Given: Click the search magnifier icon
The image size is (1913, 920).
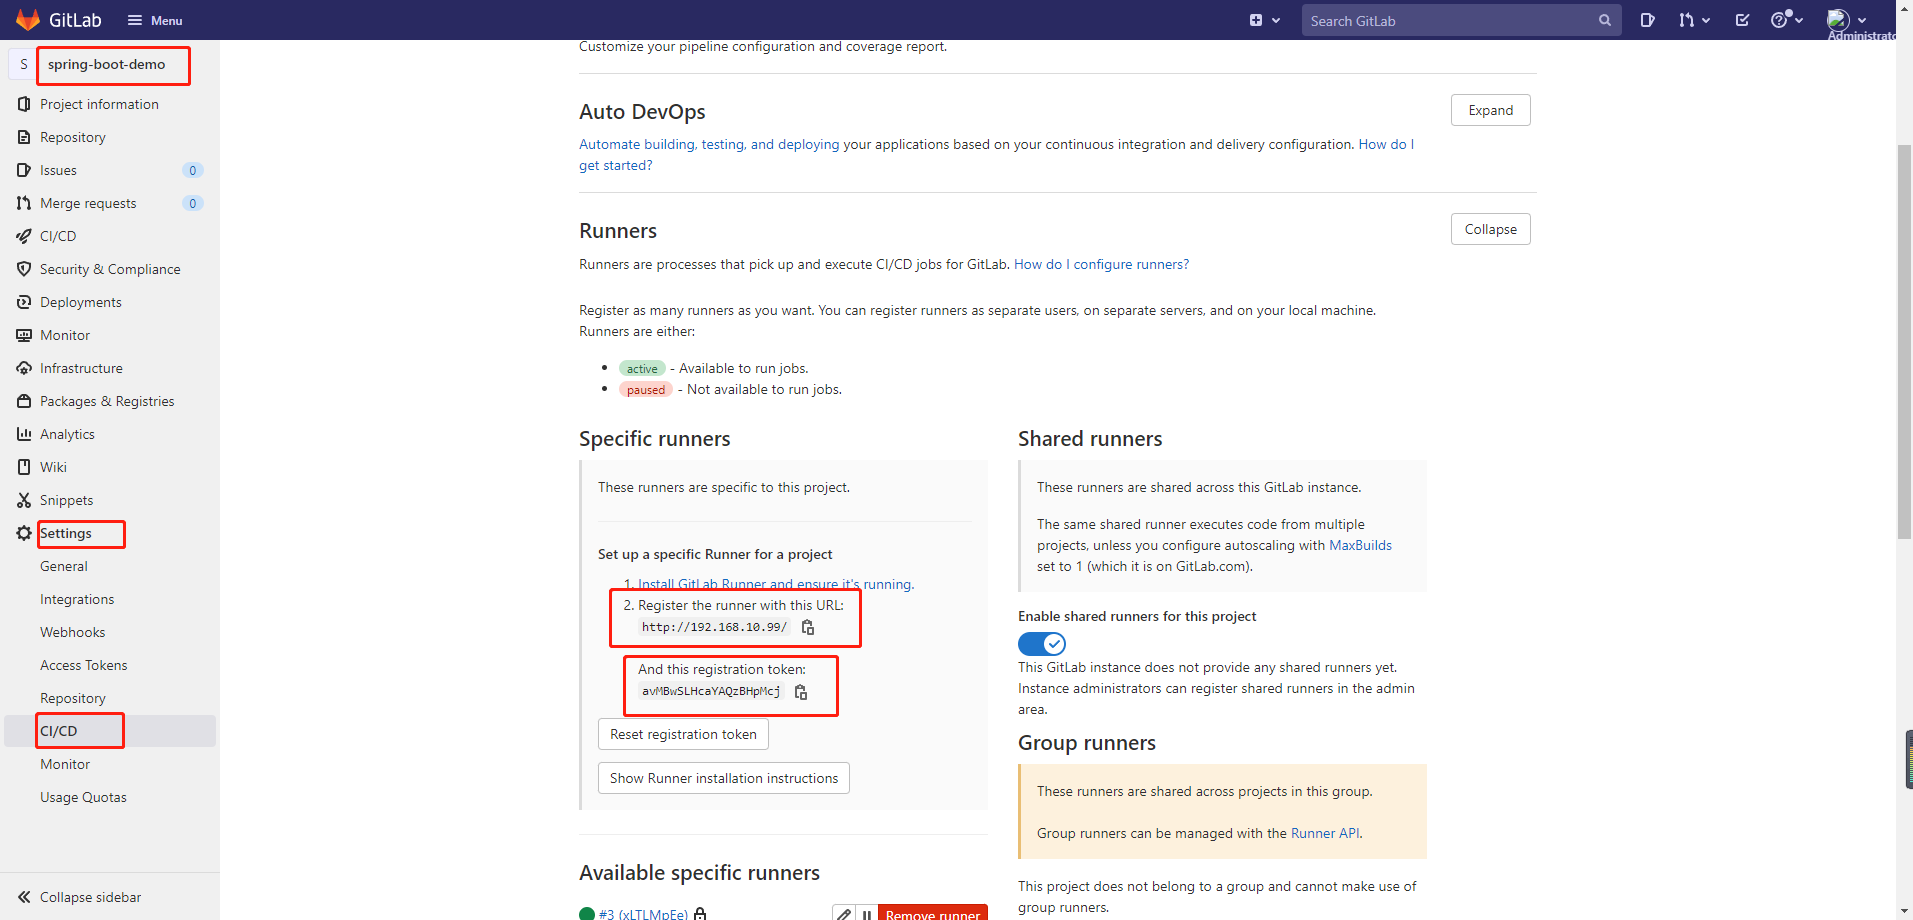Looking at the screenshot, I should click(1605, 20).
